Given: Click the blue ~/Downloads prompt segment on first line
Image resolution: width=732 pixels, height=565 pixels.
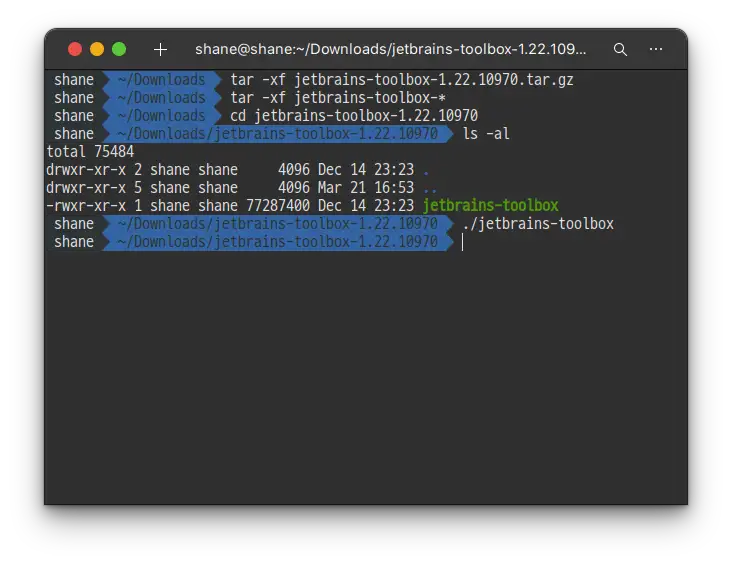Looking at the screenshot, I should (x=161, y=80).
